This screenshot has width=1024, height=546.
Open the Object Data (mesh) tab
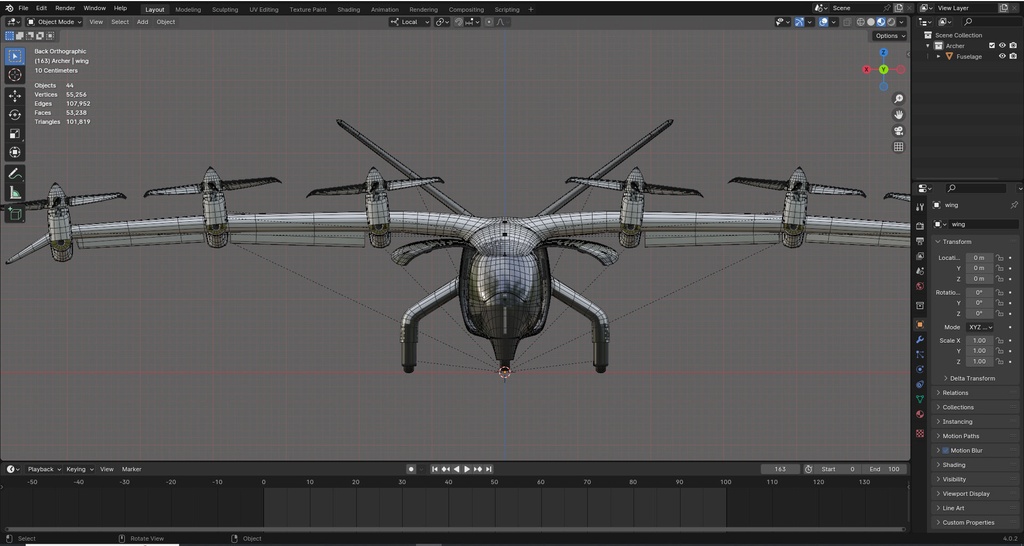click(x=920, y=399)
